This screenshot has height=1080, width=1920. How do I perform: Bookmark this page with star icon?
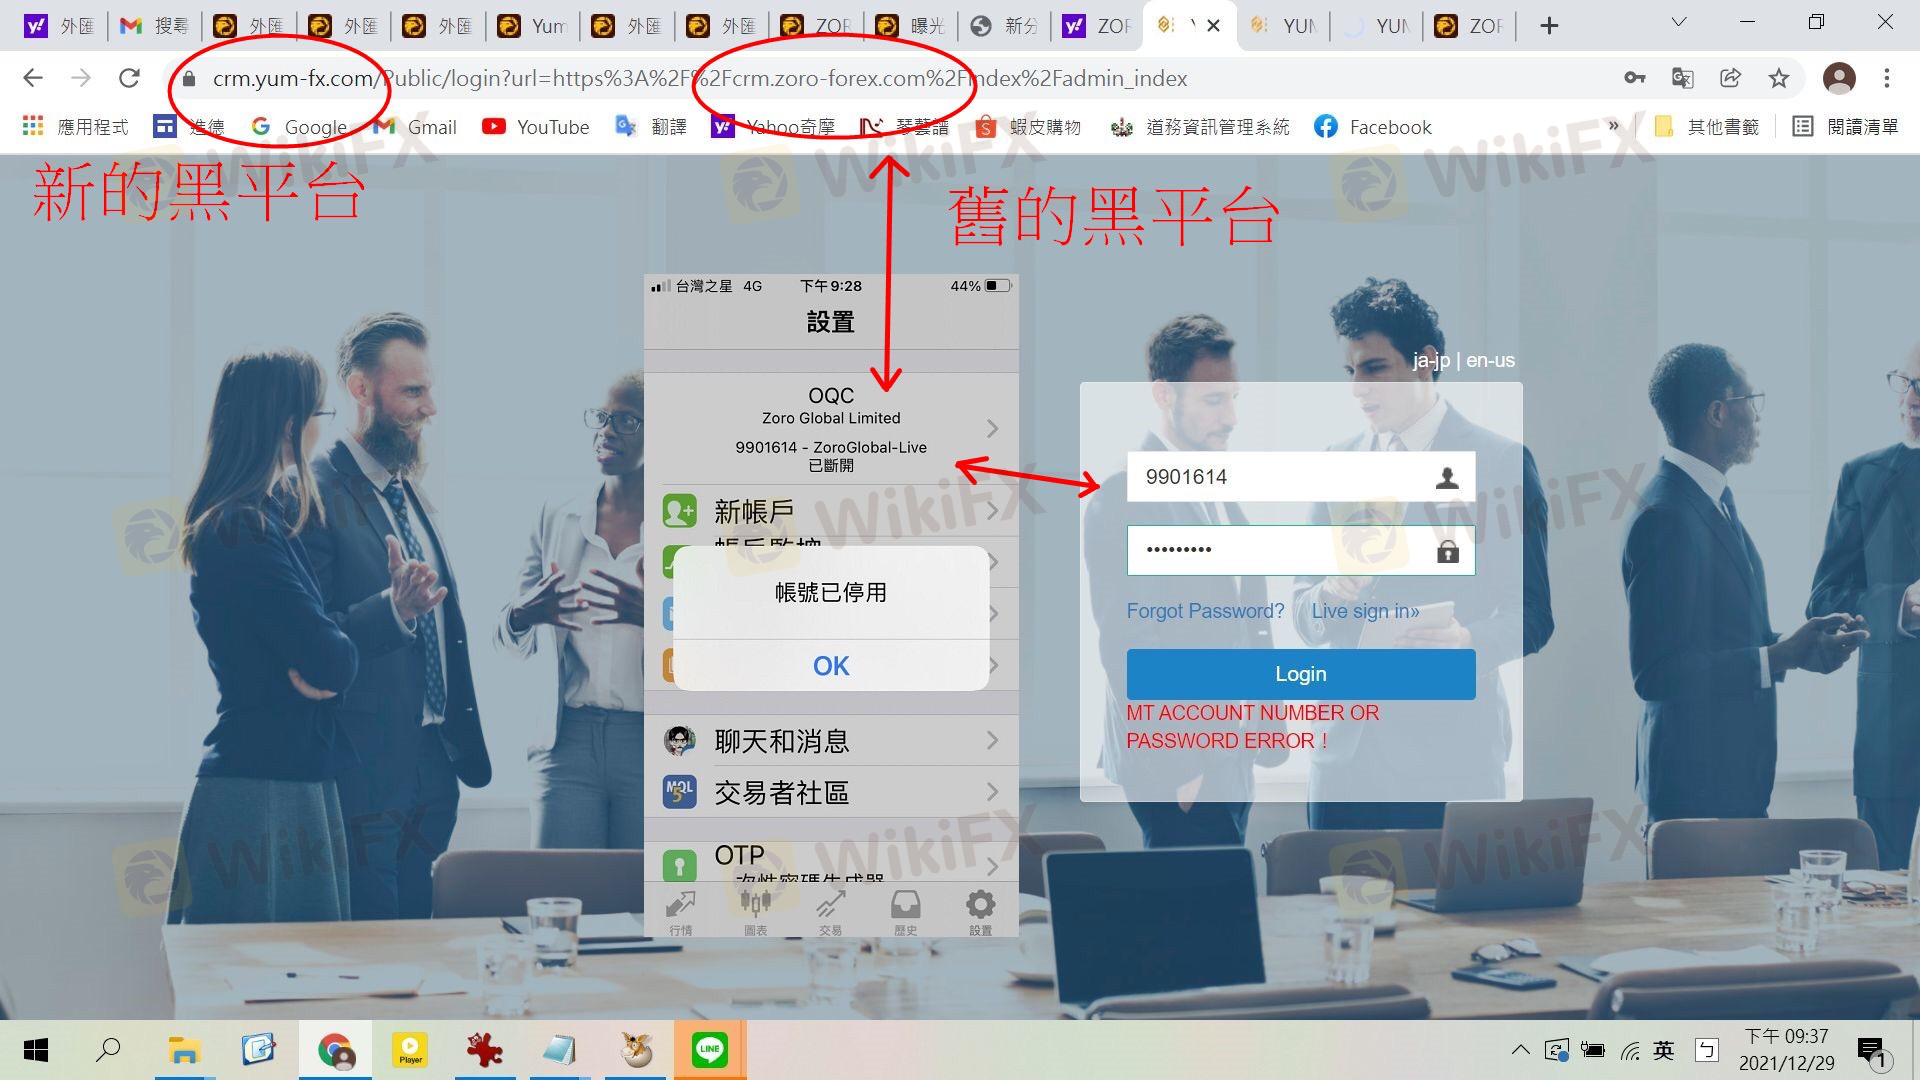(x=1779, y=78)
